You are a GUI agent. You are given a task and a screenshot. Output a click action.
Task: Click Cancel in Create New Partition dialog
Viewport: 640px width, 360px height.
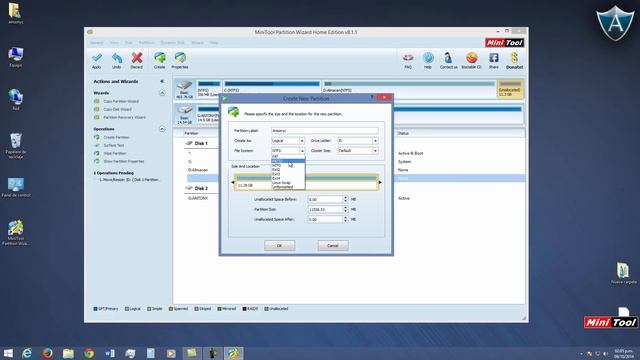tap(333, 246)
